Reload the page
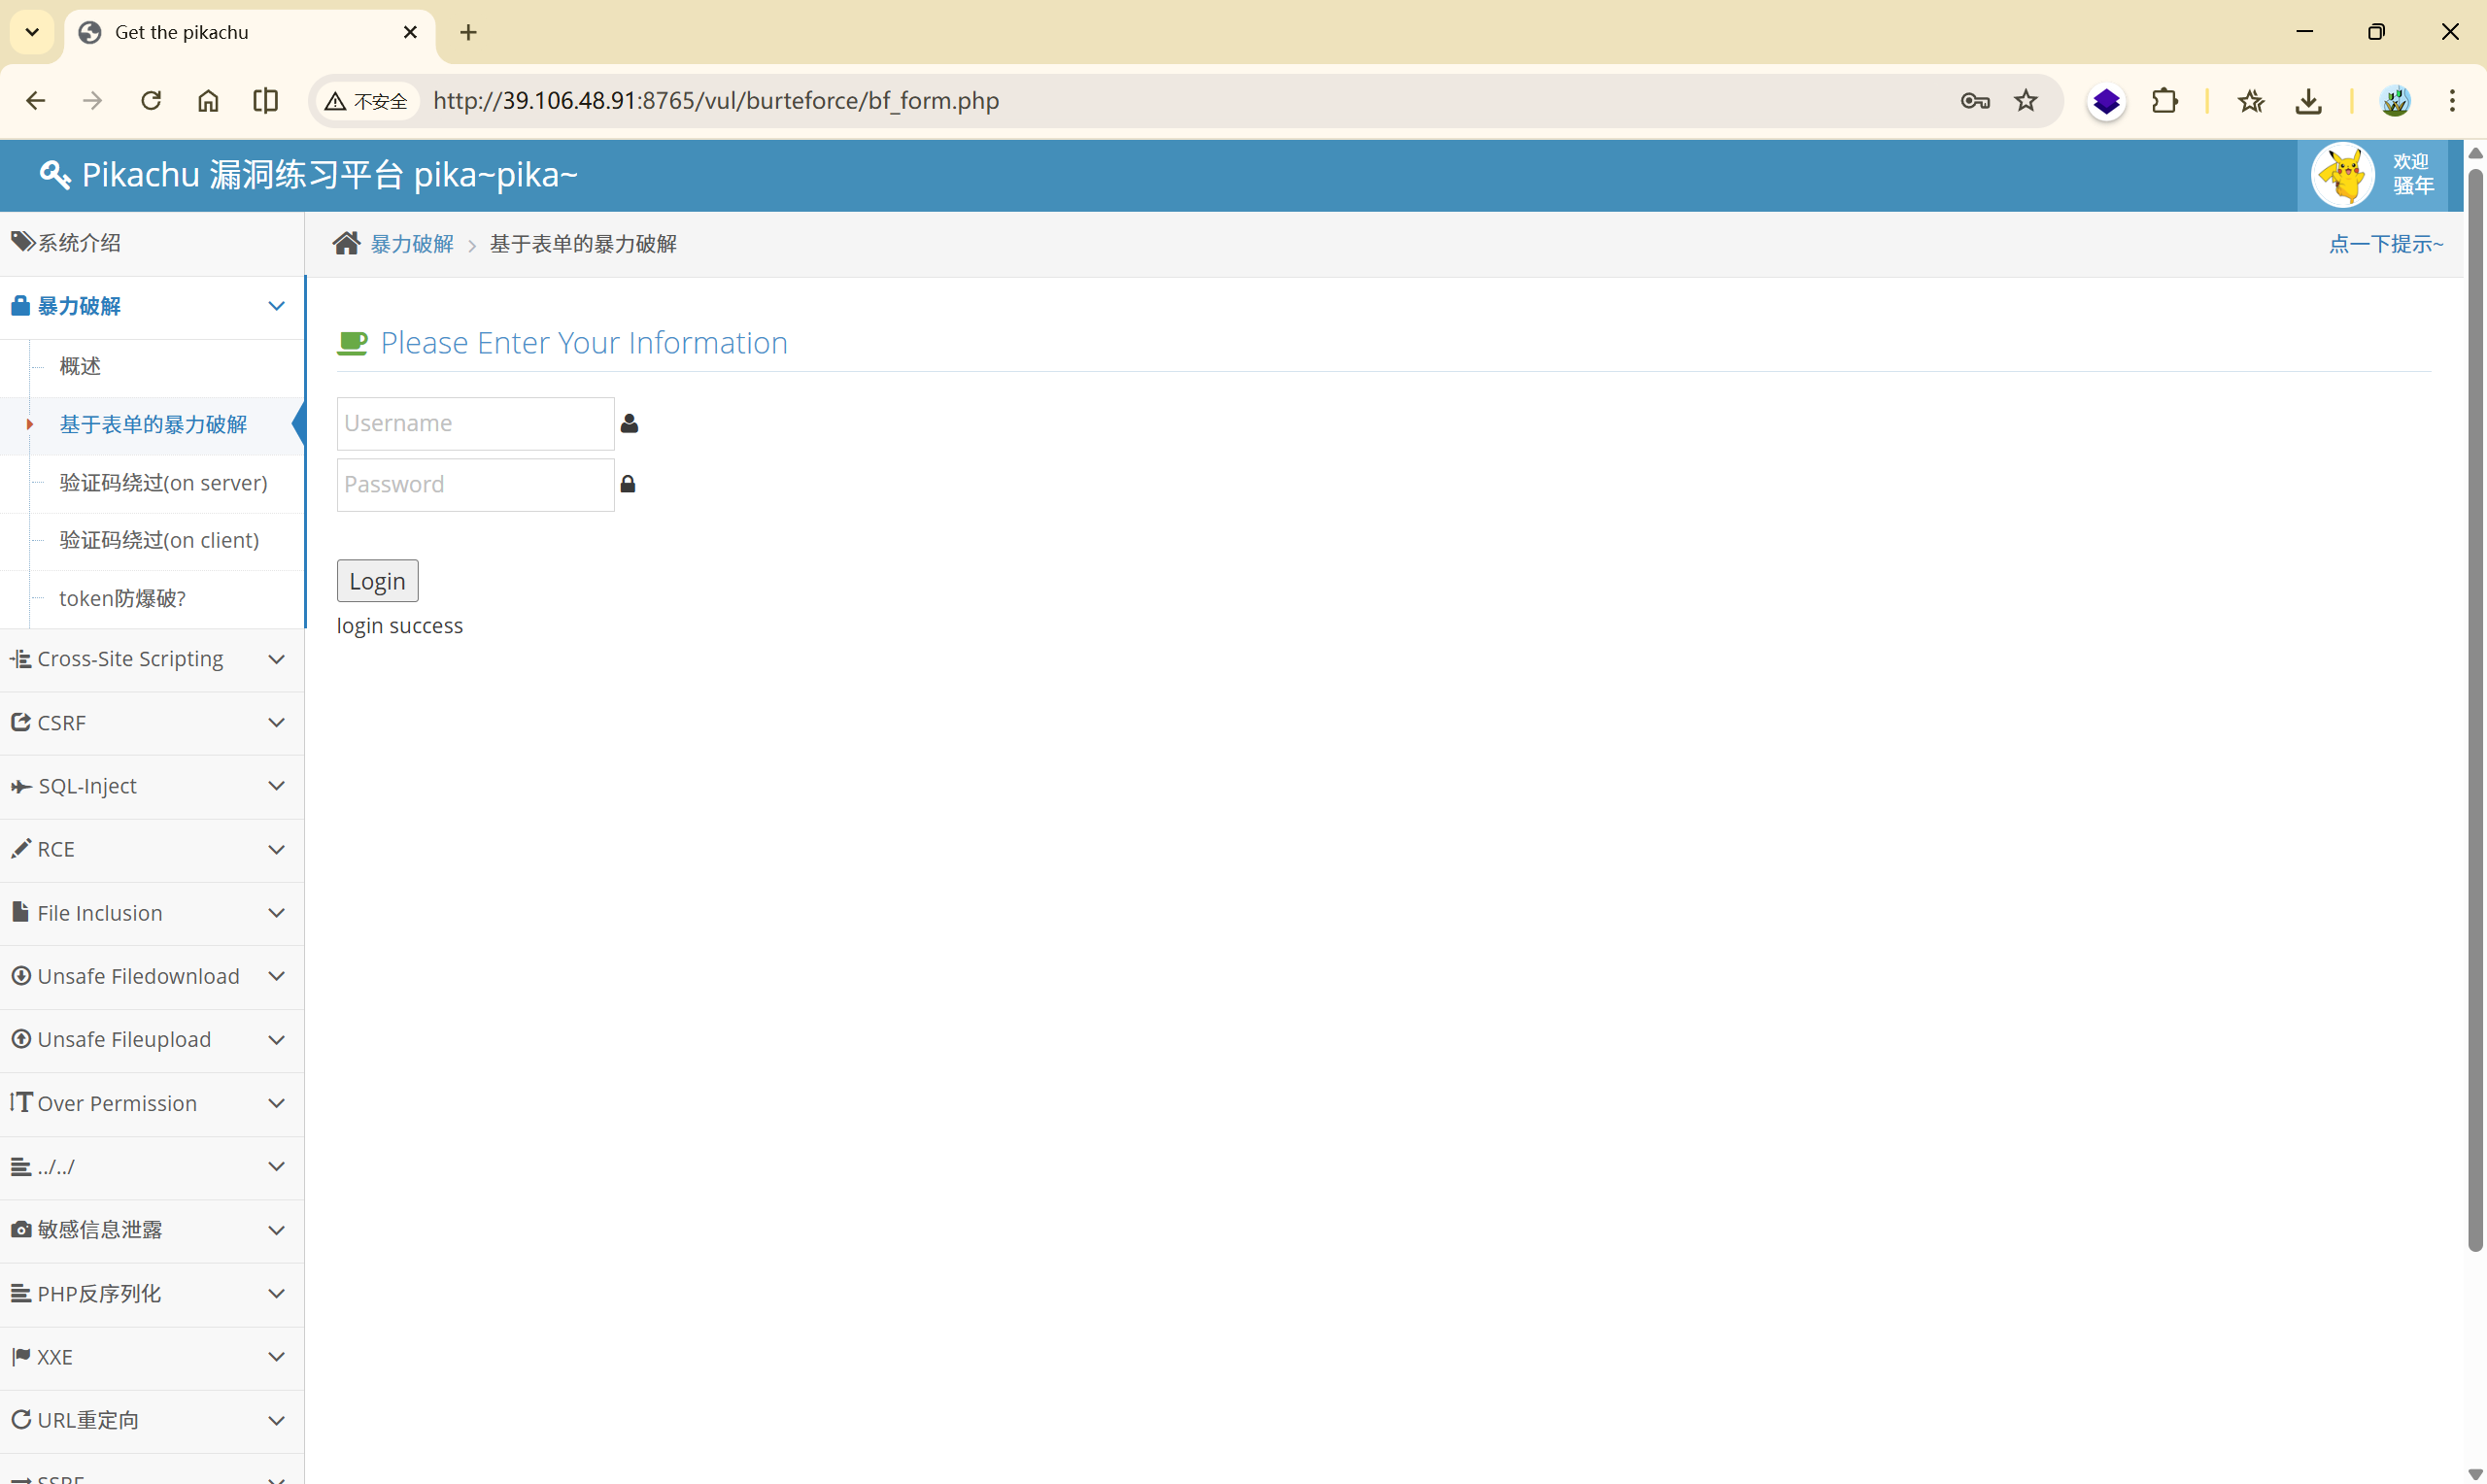 point(151,101)
